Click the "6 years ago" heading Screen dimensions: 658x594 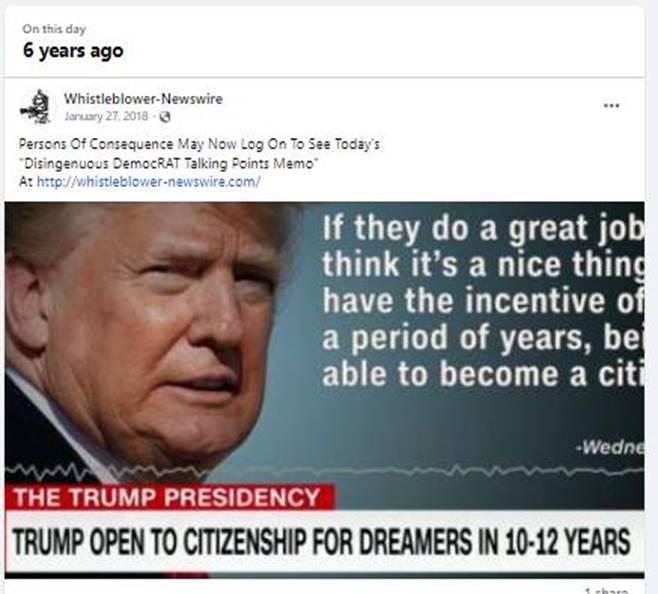[73, 50]
